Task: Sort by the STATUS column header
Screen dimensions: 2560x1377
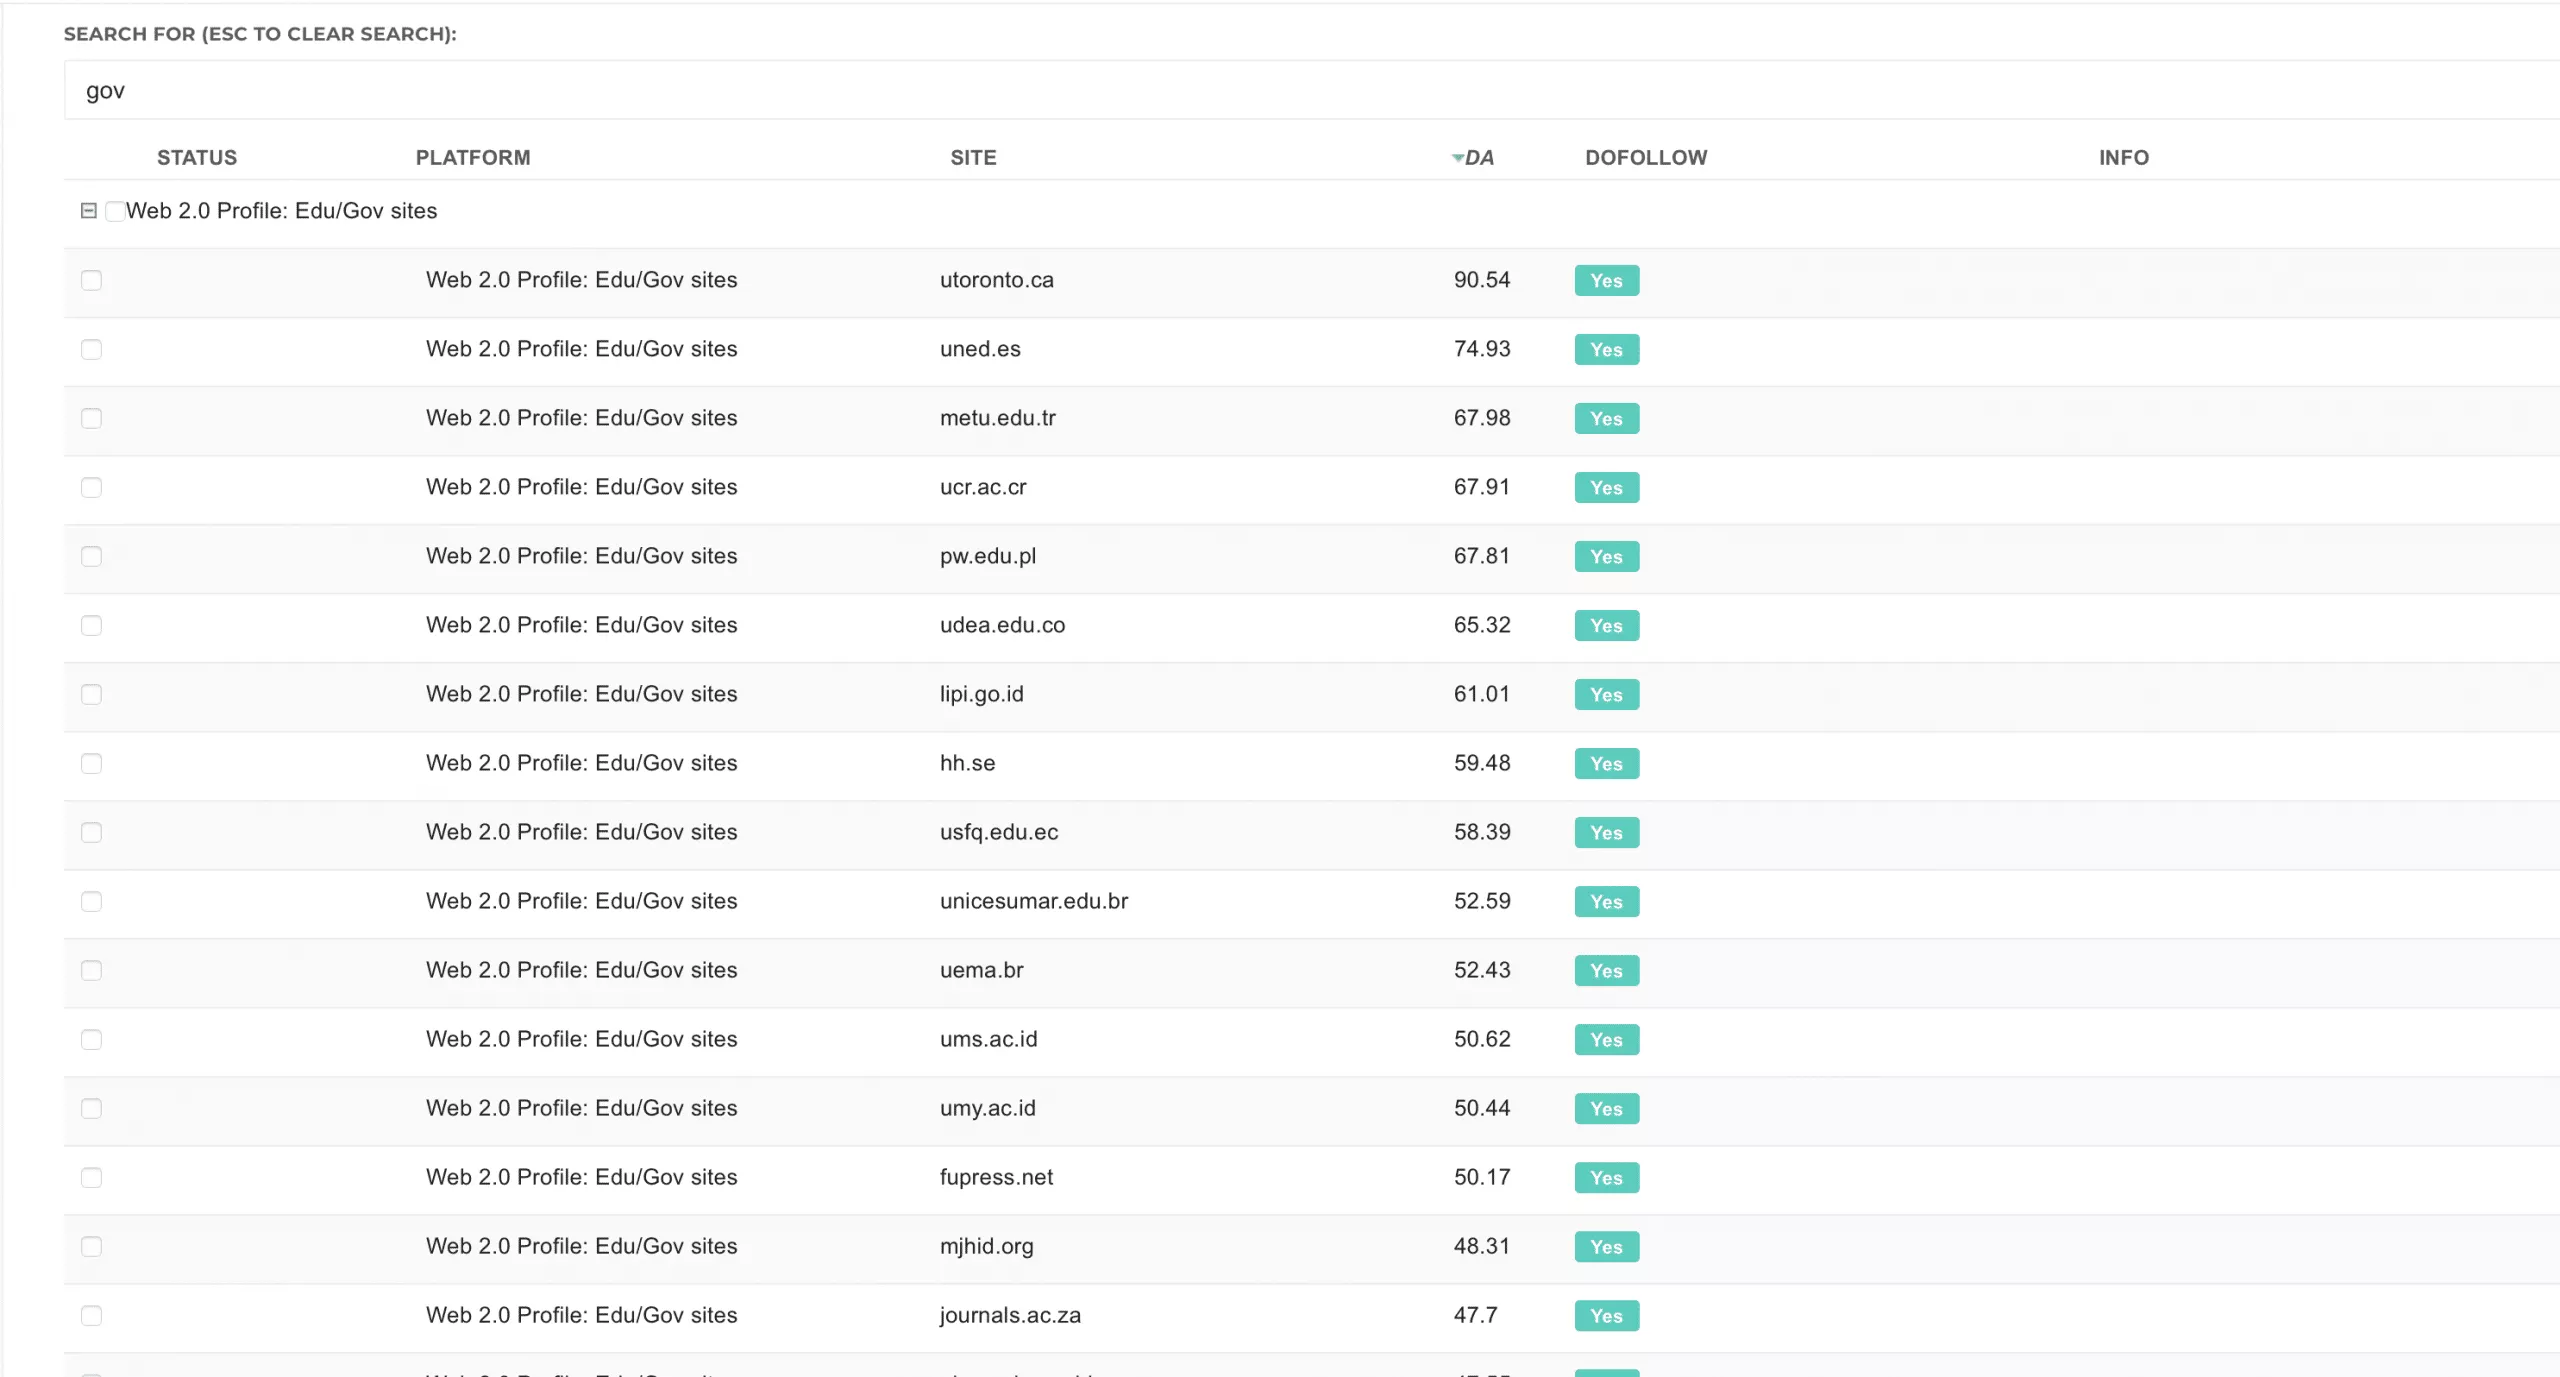Action: tap(197, 158)
